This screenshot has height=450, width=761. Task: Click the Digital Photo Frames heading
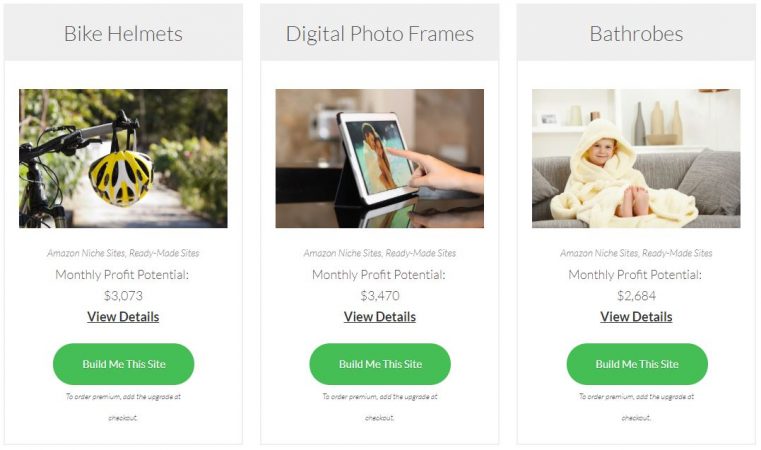[x=380, y=33]
